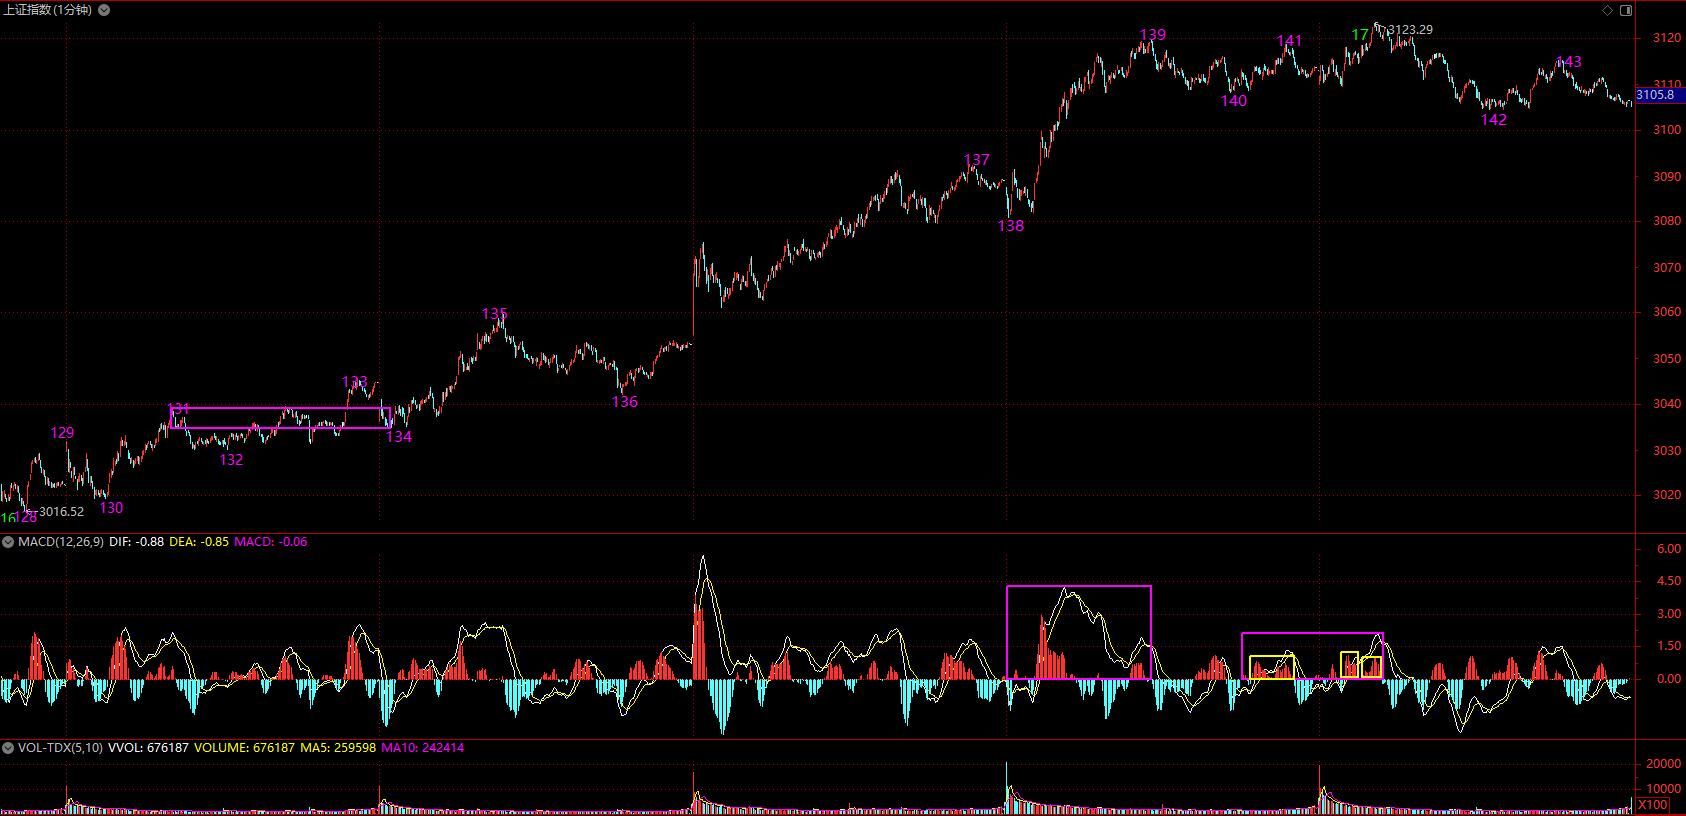Click pivot marker 137 on the chart
Viewport: 1686px width, 816px height.
[977, 160]
